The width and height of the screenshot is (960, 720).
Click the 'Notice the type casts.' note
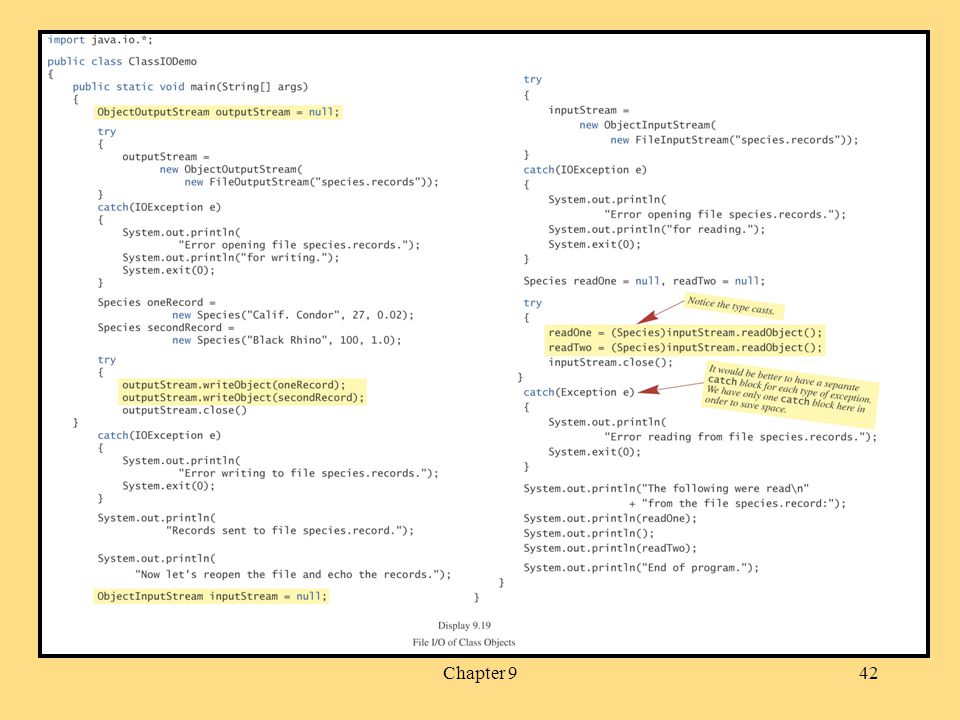731,306
